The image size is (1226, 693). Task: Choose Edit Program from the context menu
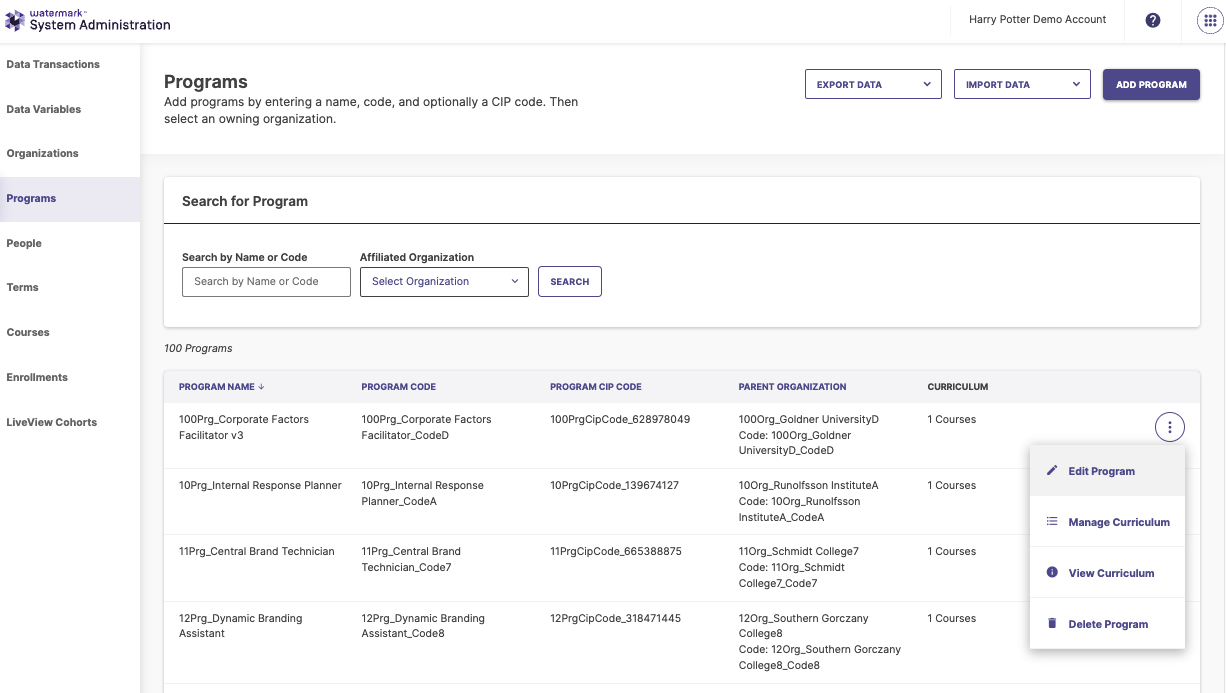click(1107, 471)
